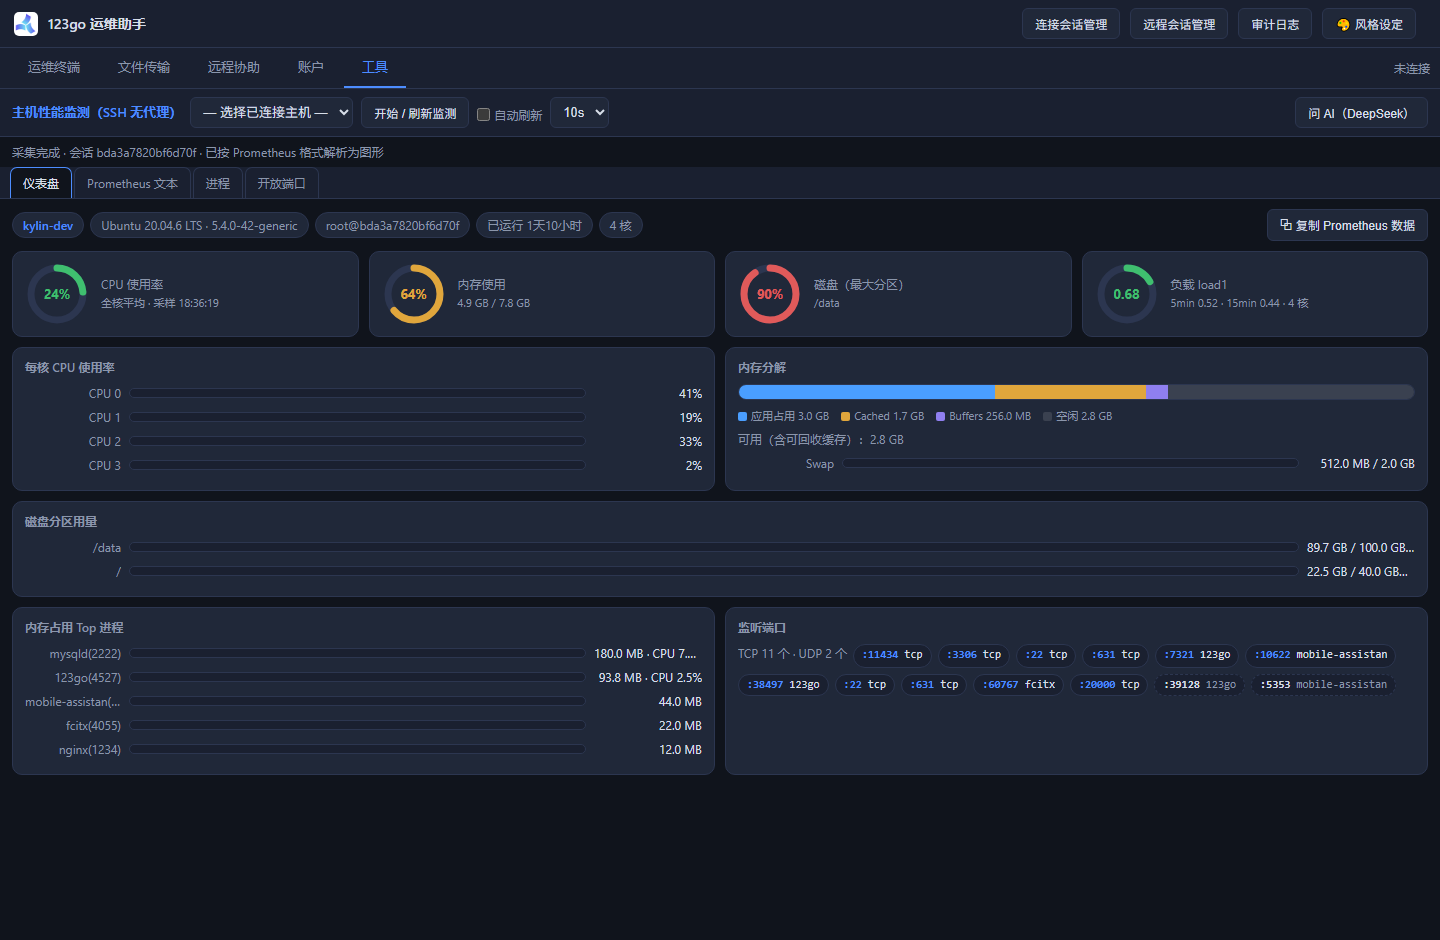Click the Ubuntu 20.04.6 LTS system chip

[200, 226]
